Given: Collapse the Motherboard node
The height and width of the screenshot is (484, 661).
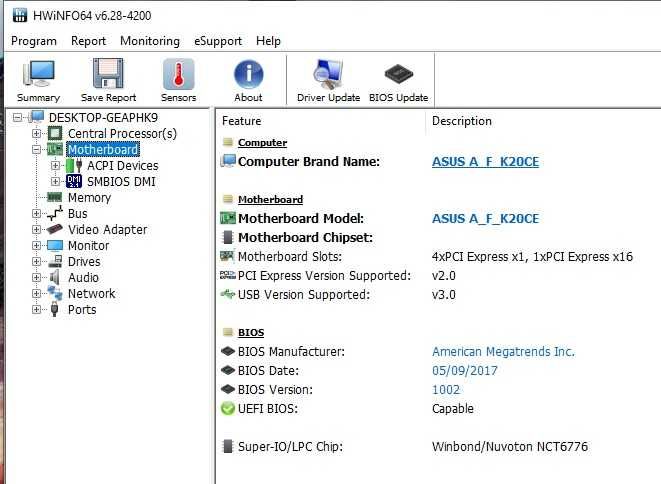Looking at the screenshot, I should point(37,149).
